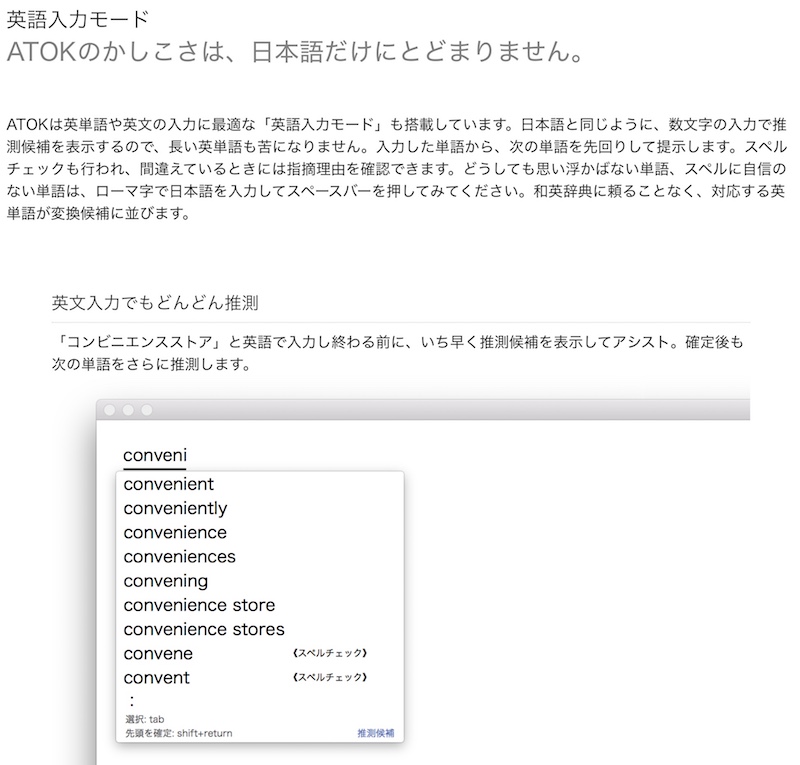Click the スペルチェック label beside convent
Viewport: 800px width, 765px height.
pos(330,677)
